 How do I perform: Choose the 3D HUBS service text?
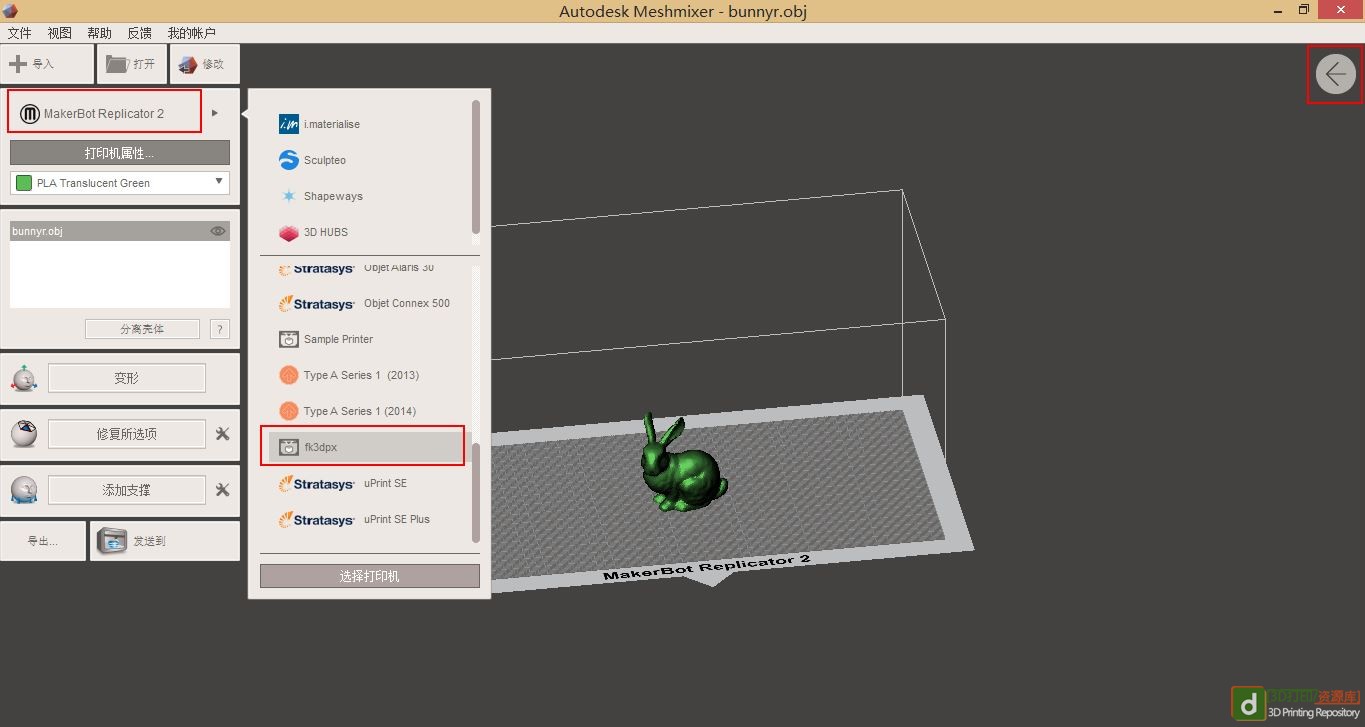326,232
